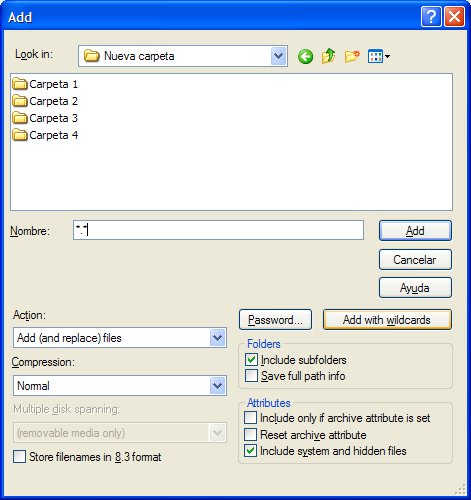Screen dimensions: 471x500
Task: Go back using the green arrow icon
Action: pyautogui.click(x=305, y=56)
